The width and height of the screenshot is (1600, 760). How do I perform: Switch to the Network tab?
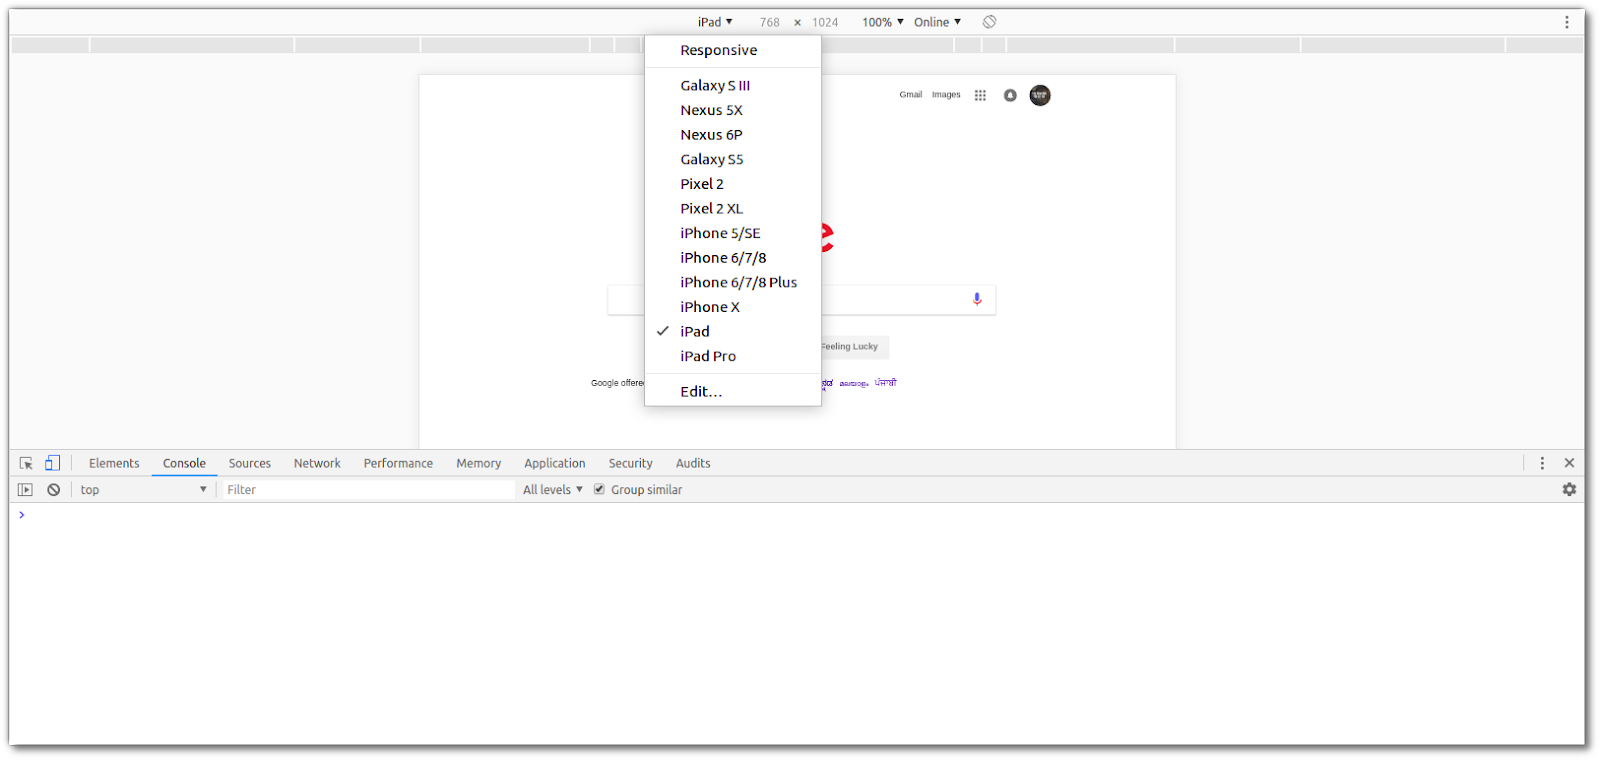pyautogui.click(x=317, y=463)
